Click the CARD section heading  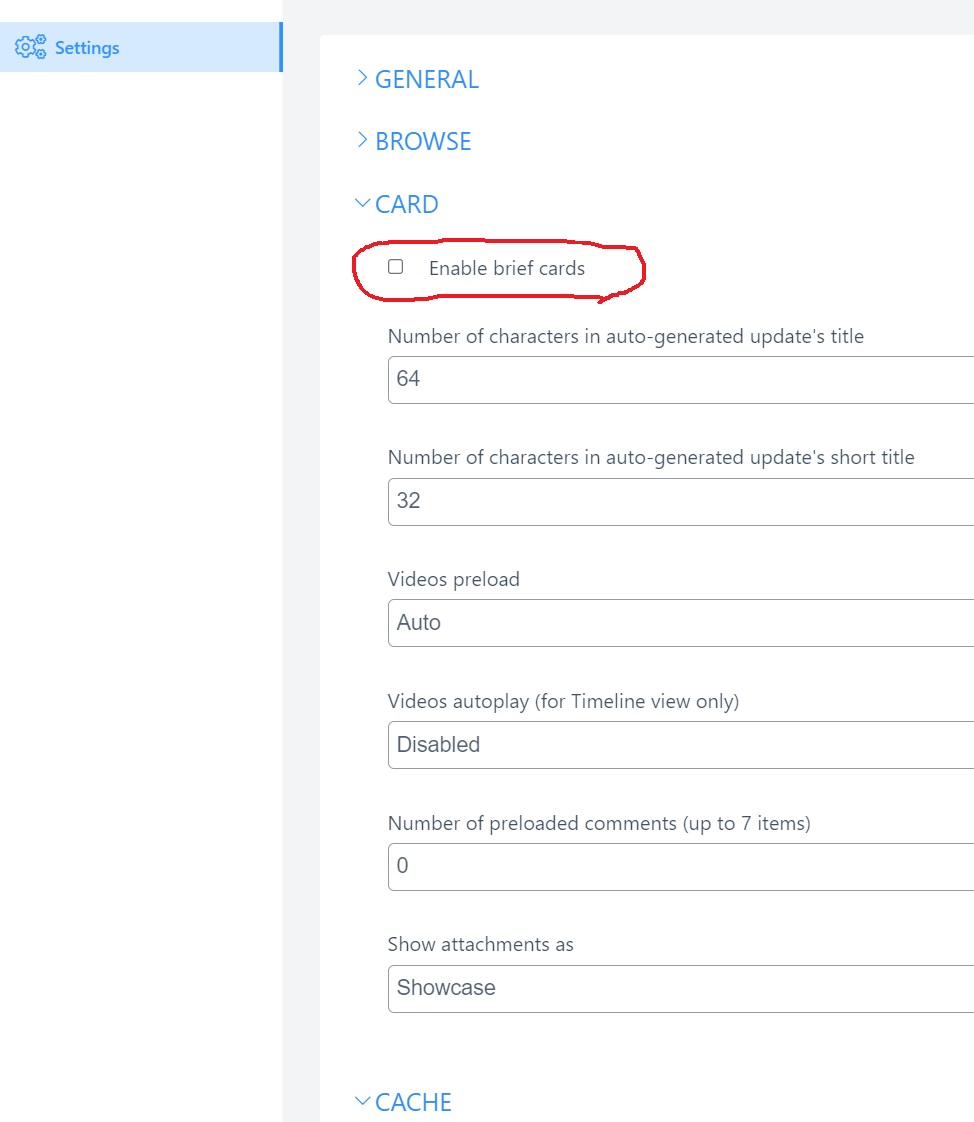point(407,204)
